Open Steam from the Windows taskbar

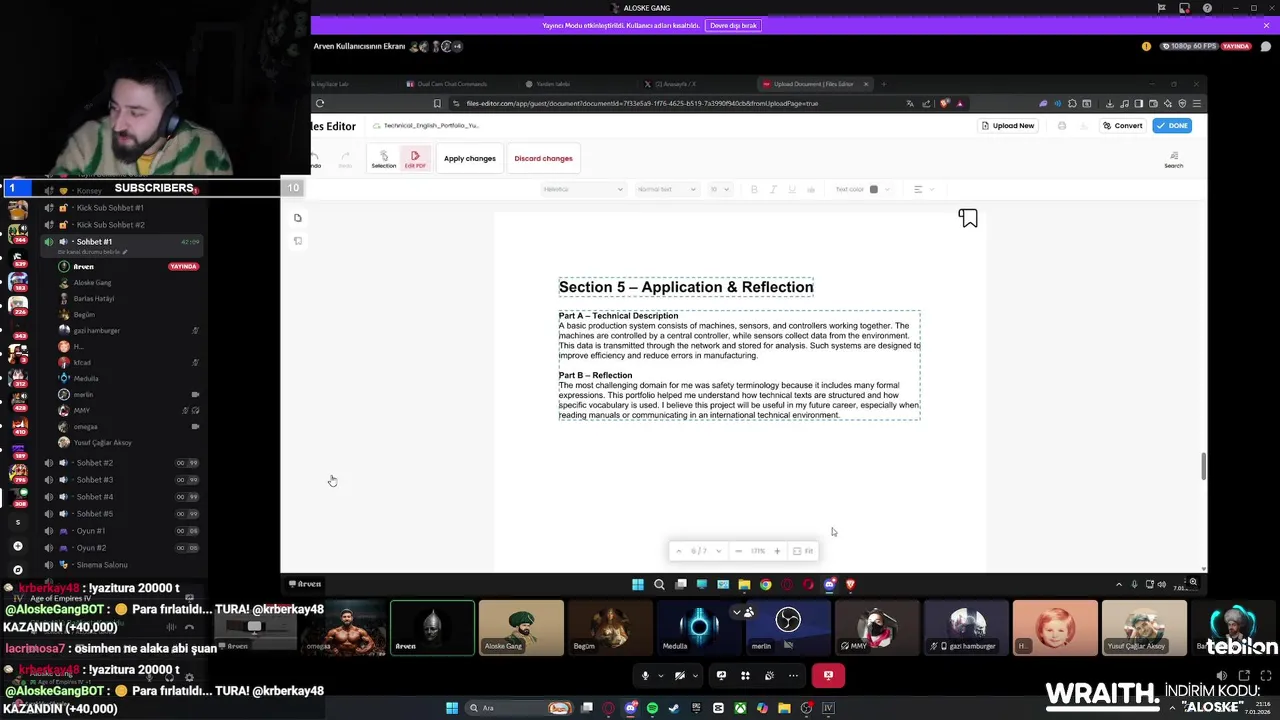674,708
